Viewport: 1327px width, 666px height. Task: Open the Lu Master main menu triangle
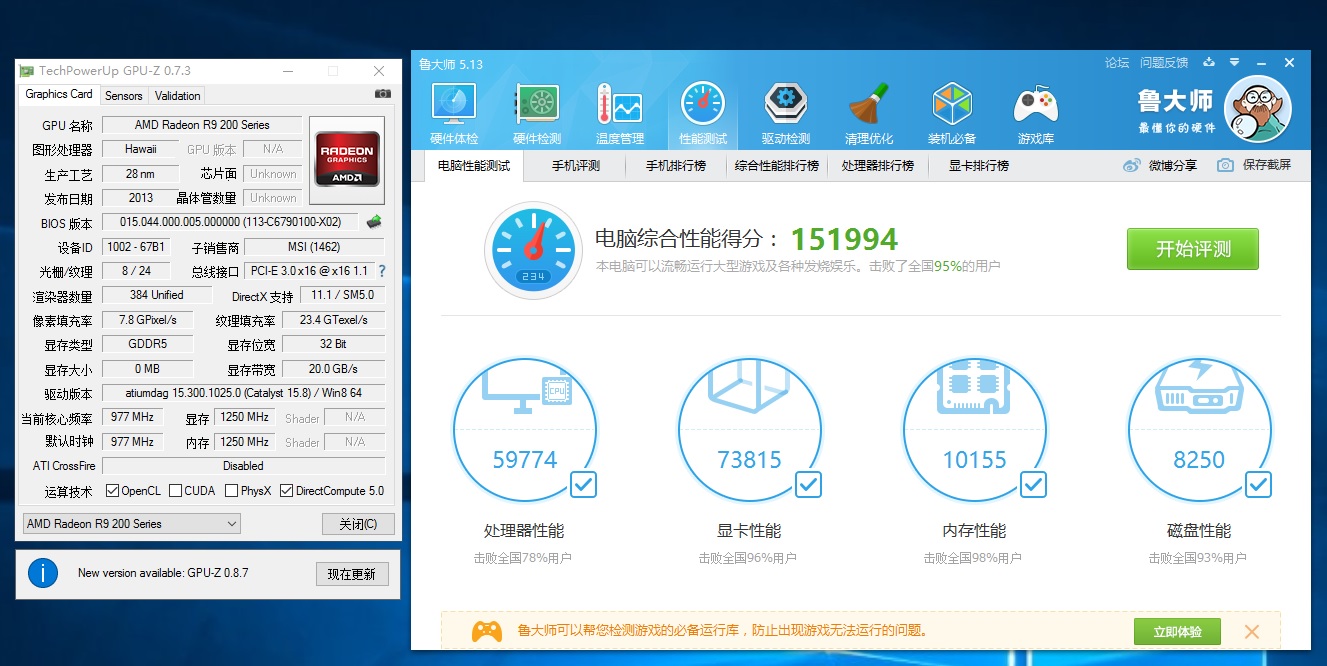click(1235, 62)
